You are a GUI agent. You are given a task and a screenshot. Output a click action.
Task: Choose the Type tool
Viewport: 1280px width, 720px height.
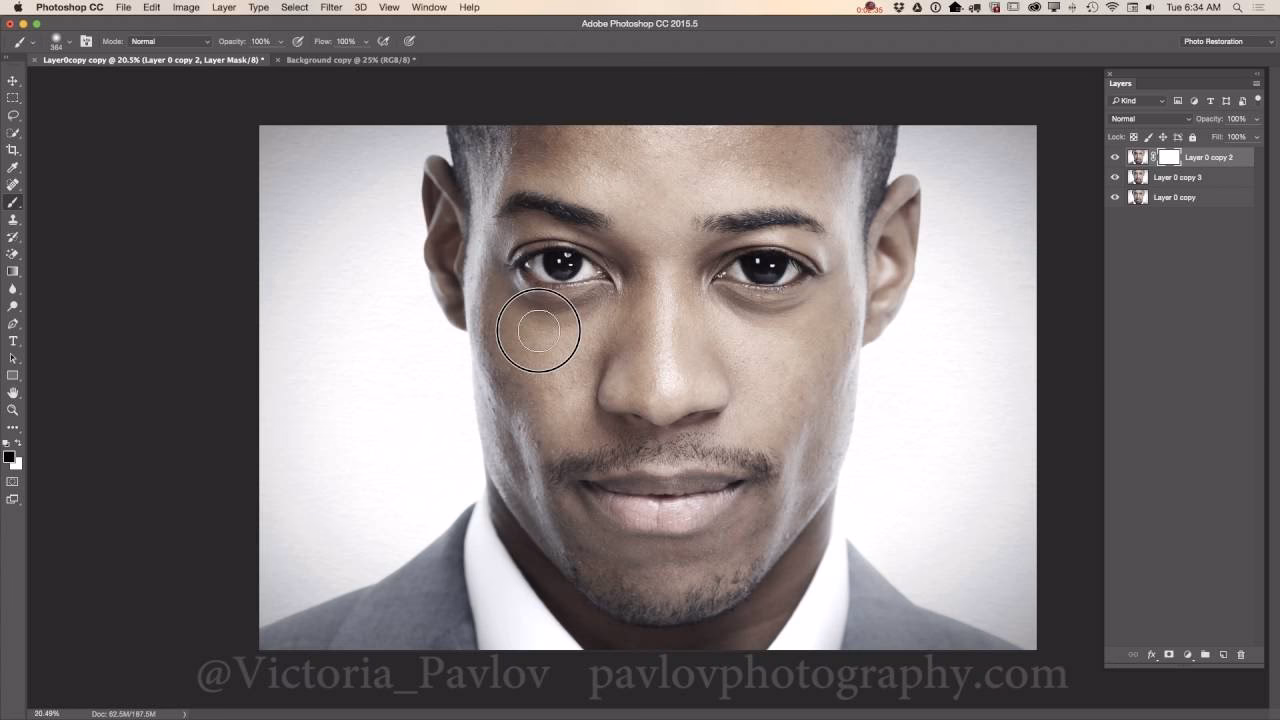(x=13, y=341)
